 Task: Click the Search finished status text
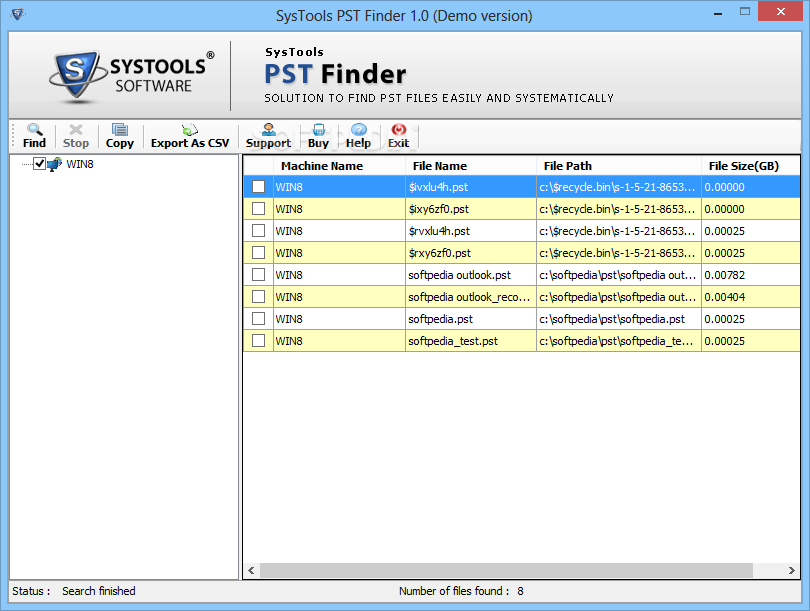click(99, 591)
